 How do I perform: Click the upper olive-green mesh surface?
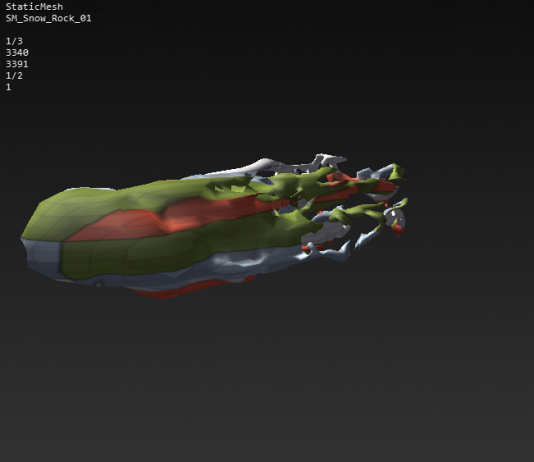pyautogui.click(x=136, y=201)
